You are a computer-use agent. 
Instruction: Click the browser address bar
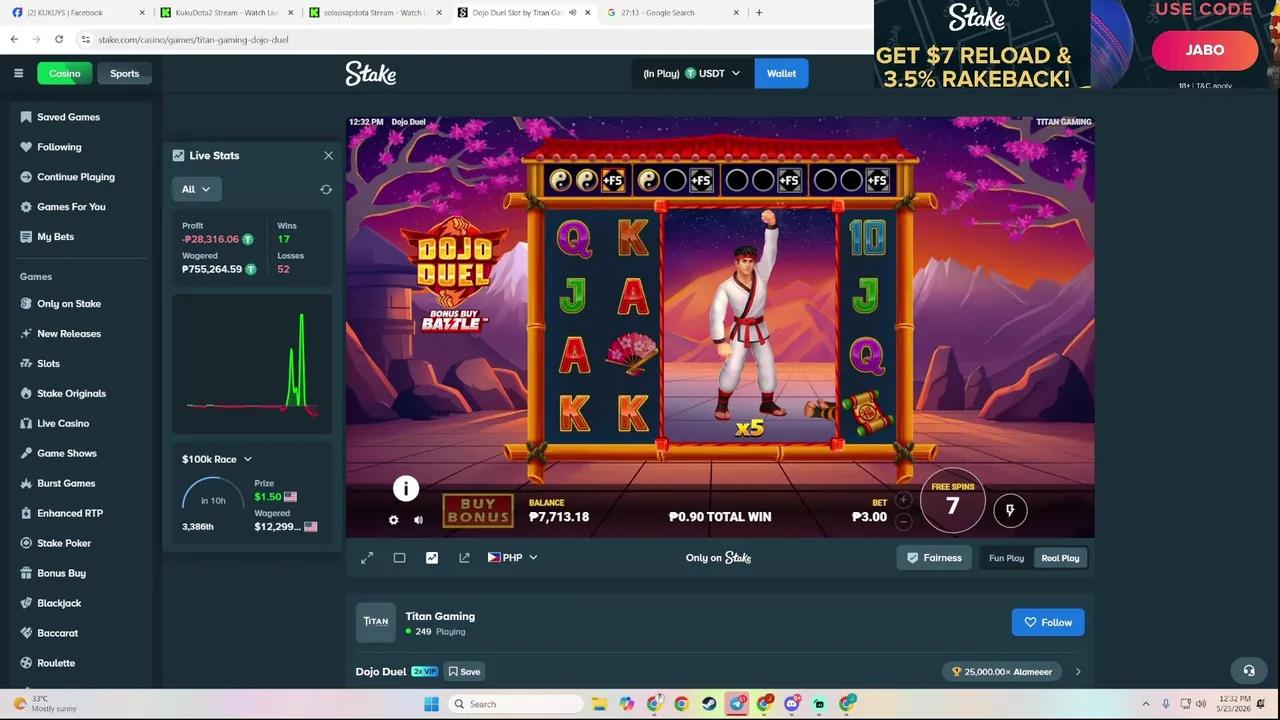[x=475, y=39]
